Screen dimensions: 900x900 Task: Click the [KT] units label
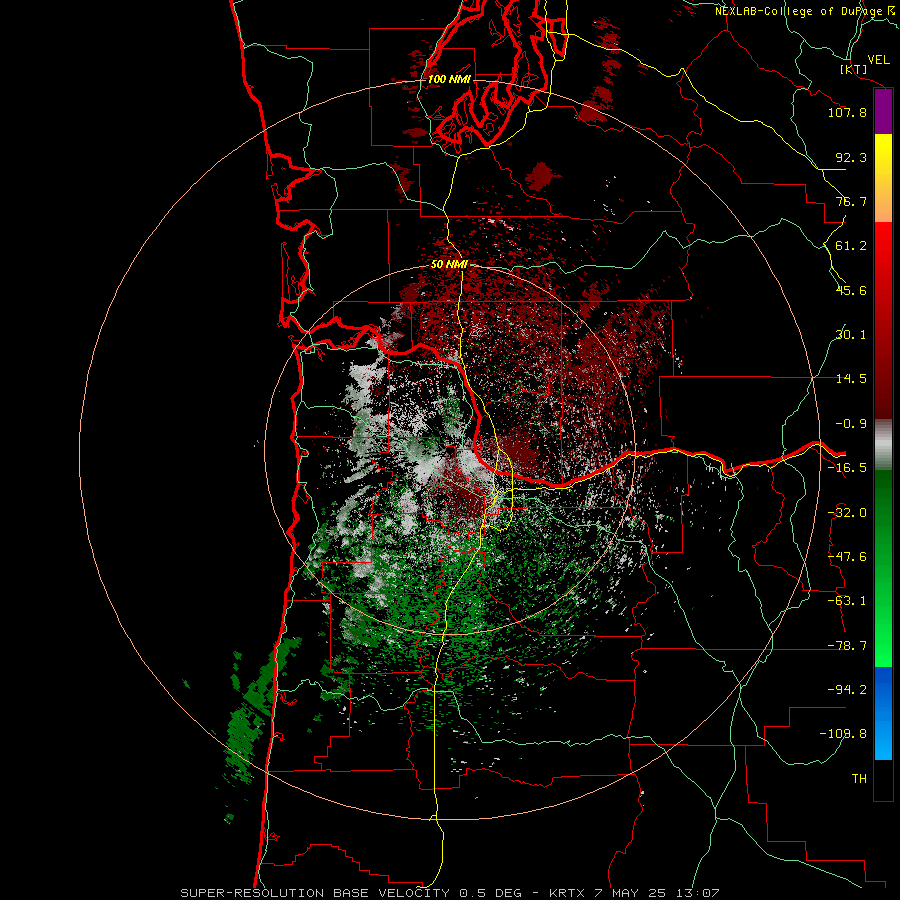click(x=854, y=69)
